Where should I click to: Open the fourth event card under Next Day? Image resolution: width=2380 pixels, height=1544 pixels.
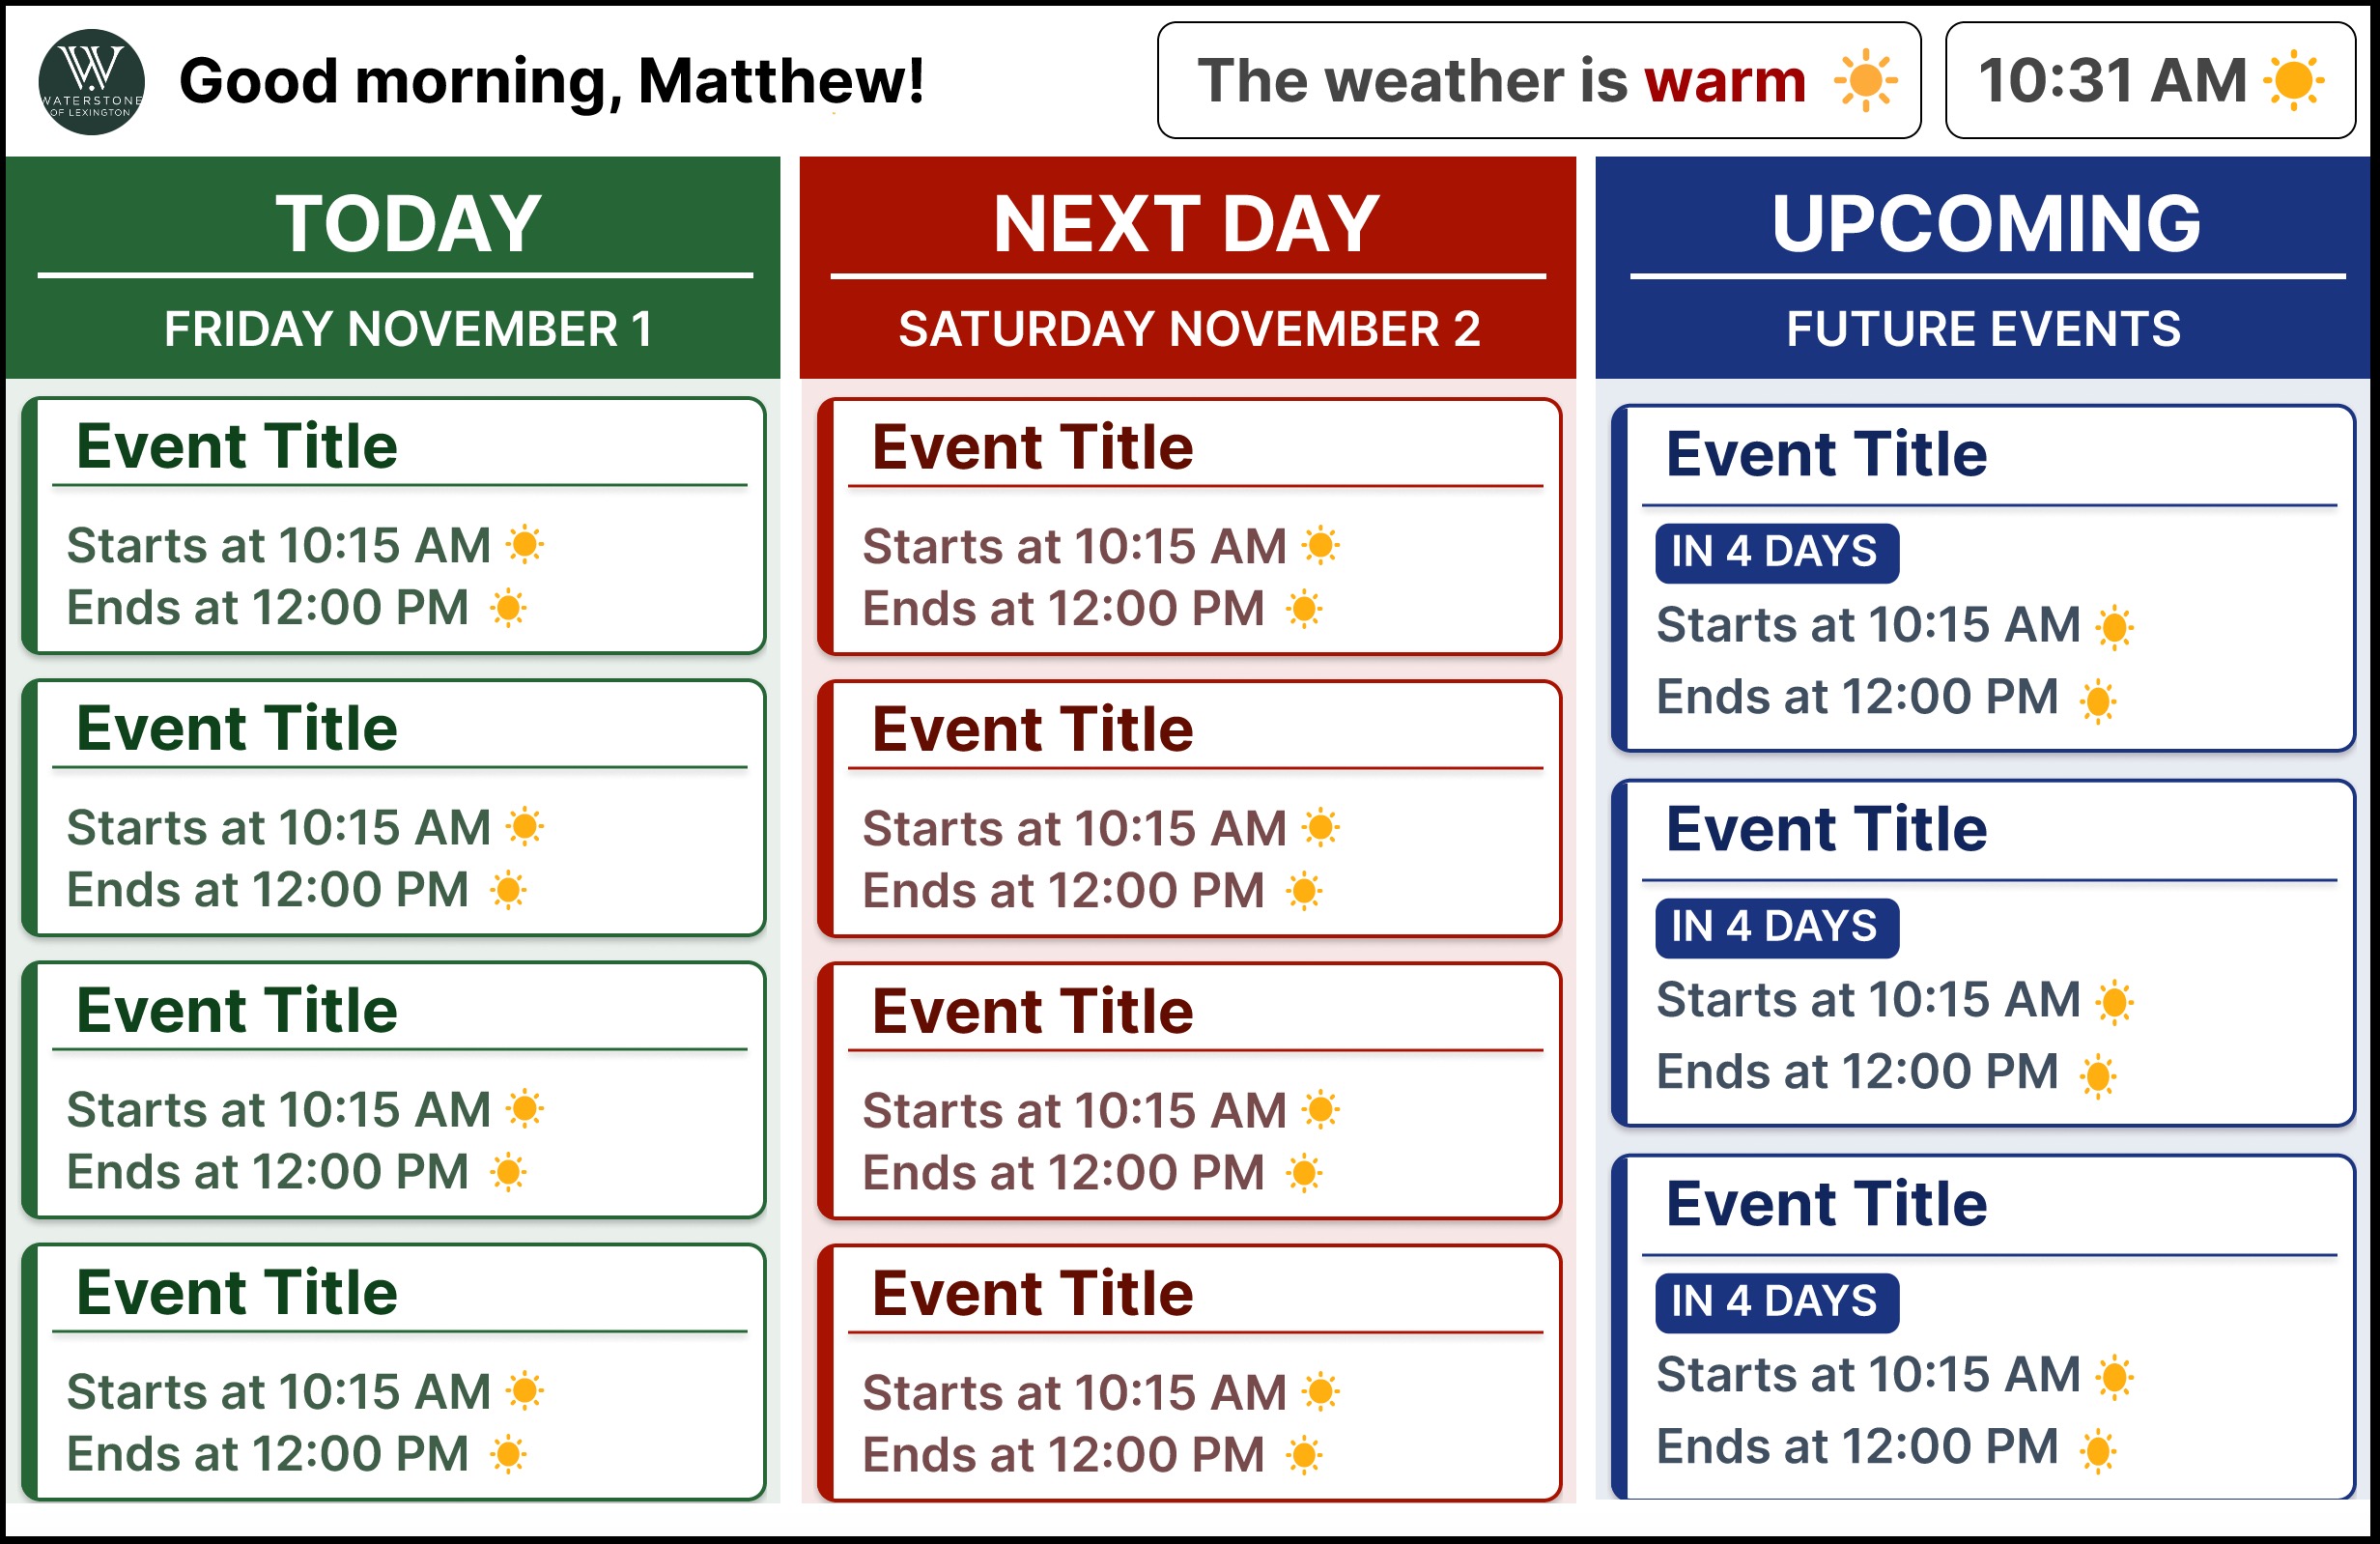pos(1190,1373)
